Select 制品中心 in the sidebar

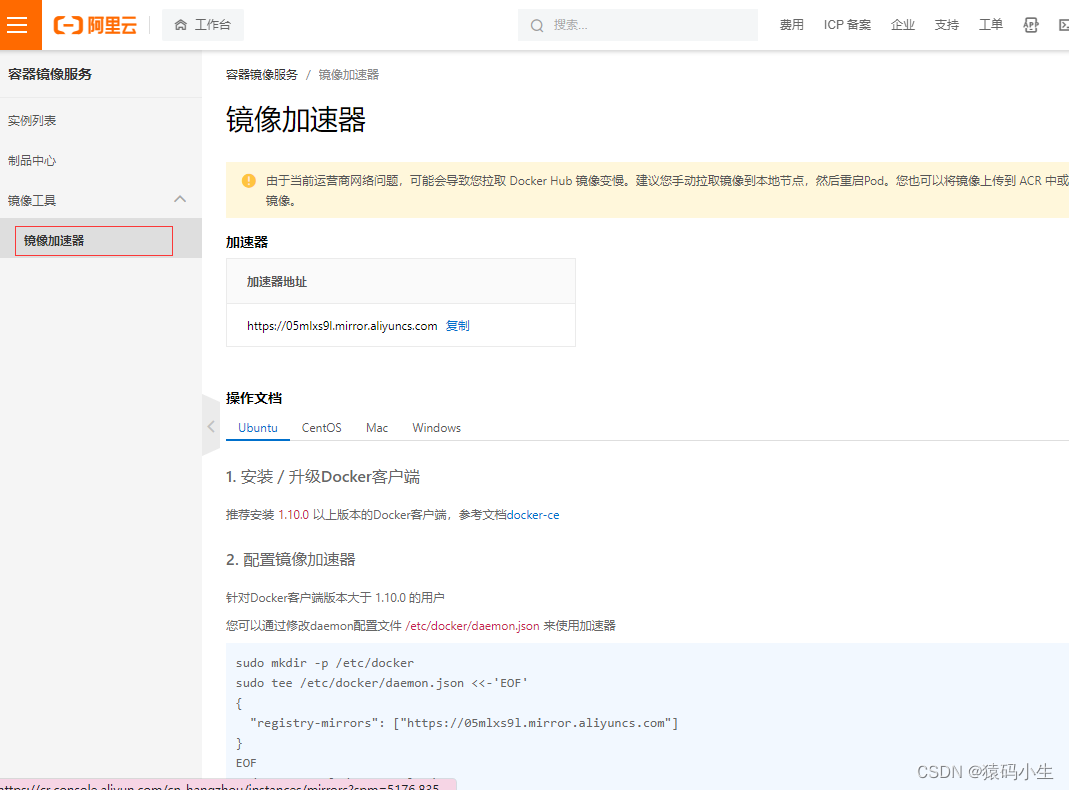[x=32, y=161]
